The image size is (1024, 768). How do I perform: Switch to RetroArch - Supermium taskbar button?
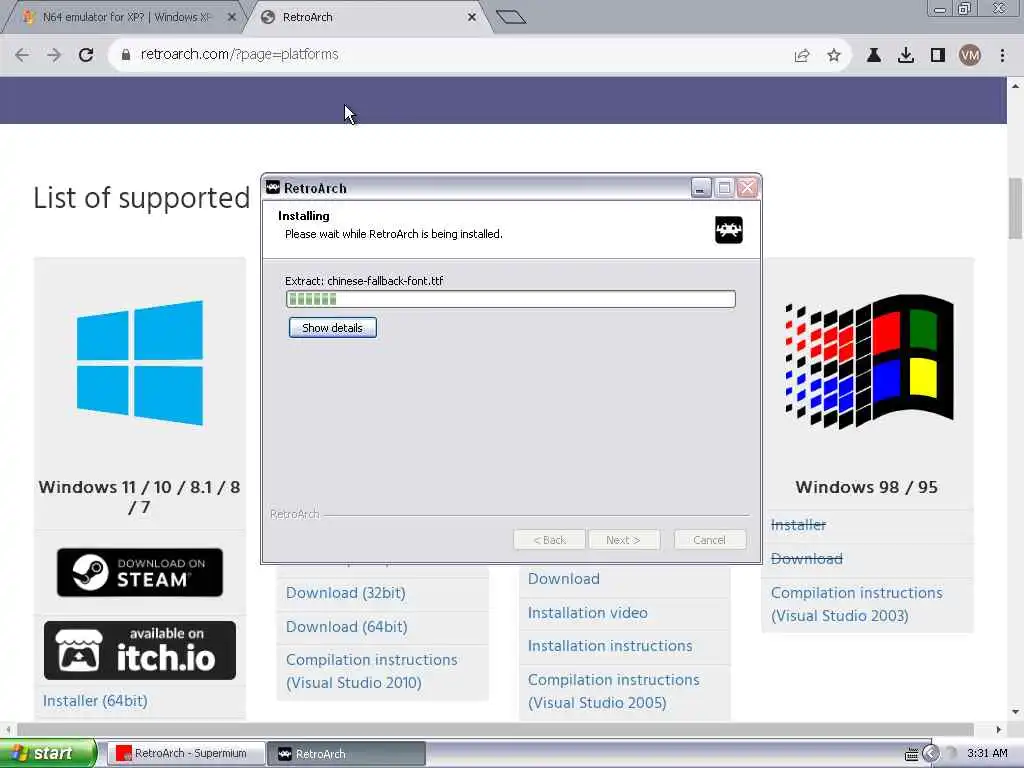[185, 754]
